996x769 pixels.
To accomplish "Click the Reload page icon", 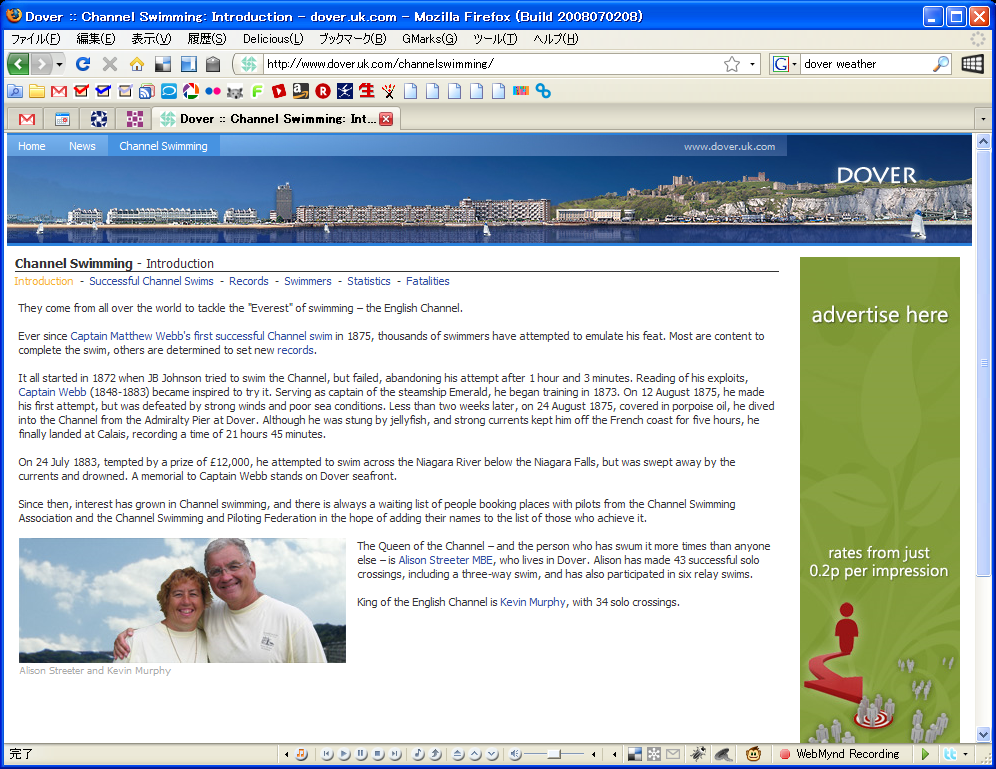I will pyautogui.click(x=84, y=64).
